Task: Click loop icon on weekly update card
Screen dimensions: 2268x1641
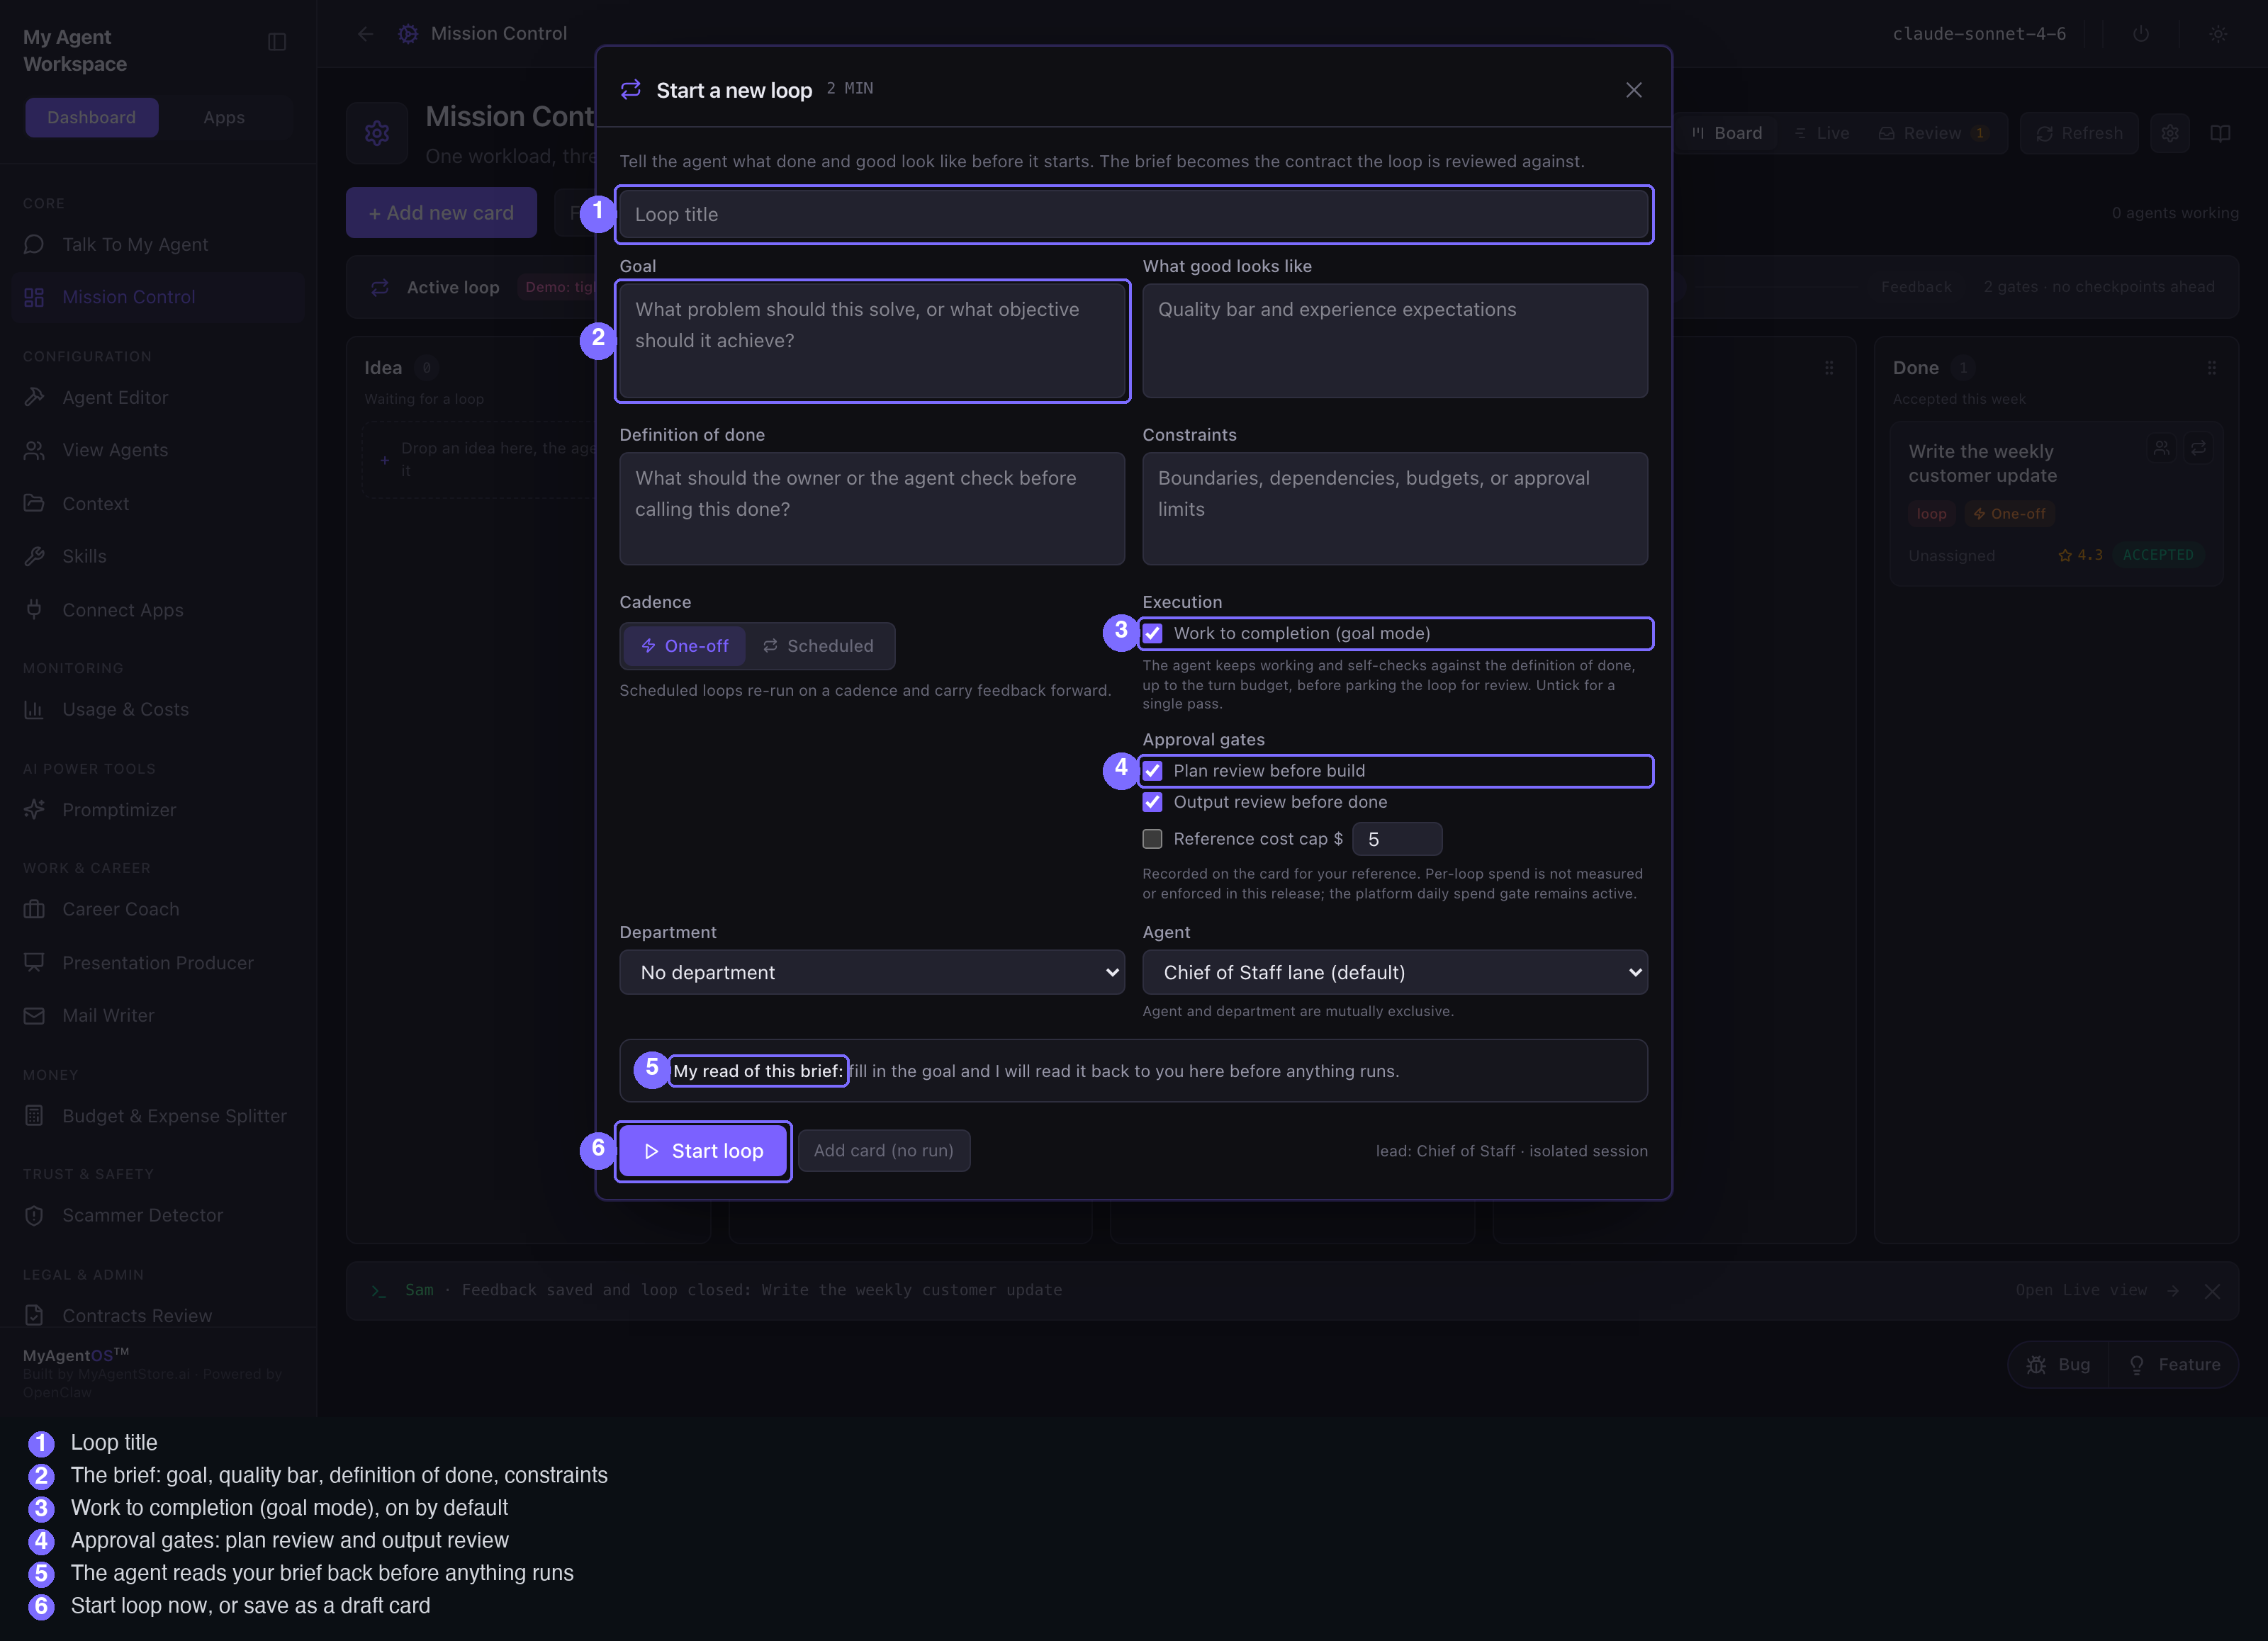Action: [2199, 448]
